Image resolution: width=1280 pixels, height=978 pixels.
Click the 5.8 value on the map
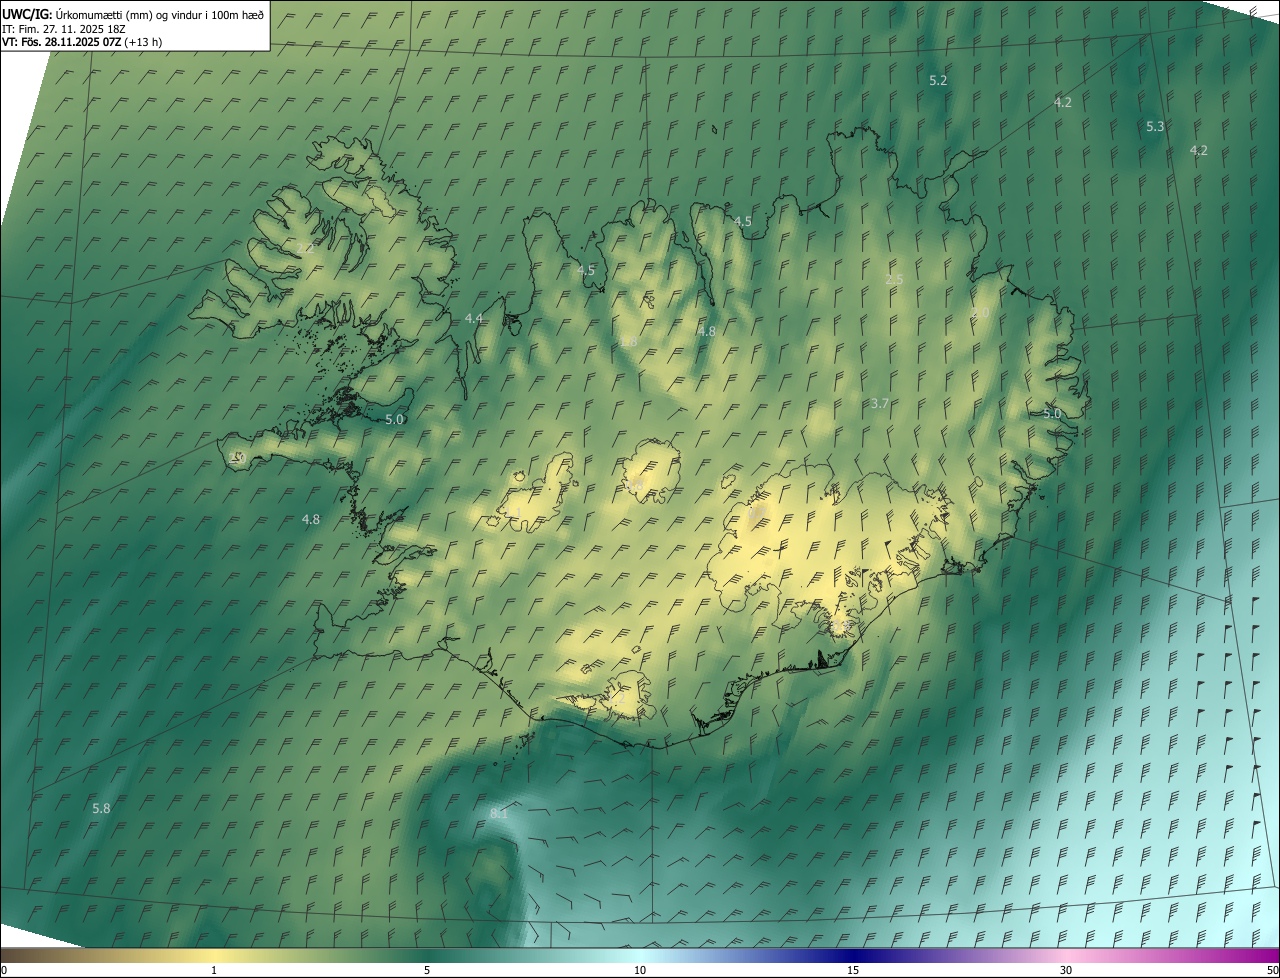click(101, 808)
